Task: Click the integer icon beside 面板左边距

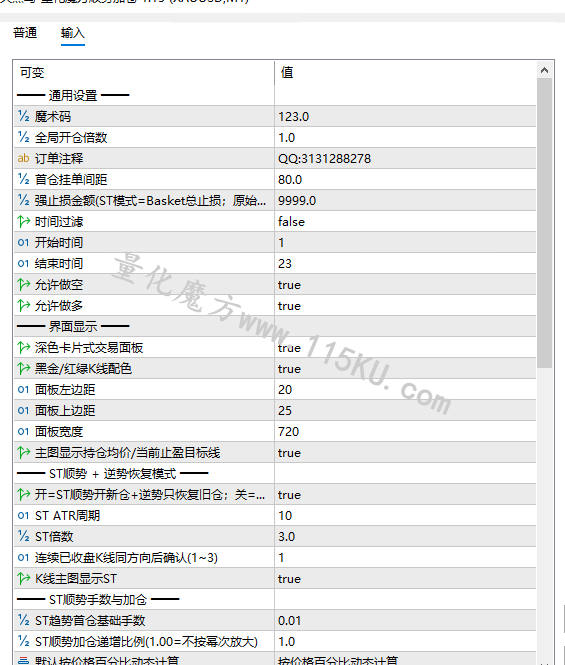Action: [23, 389]
